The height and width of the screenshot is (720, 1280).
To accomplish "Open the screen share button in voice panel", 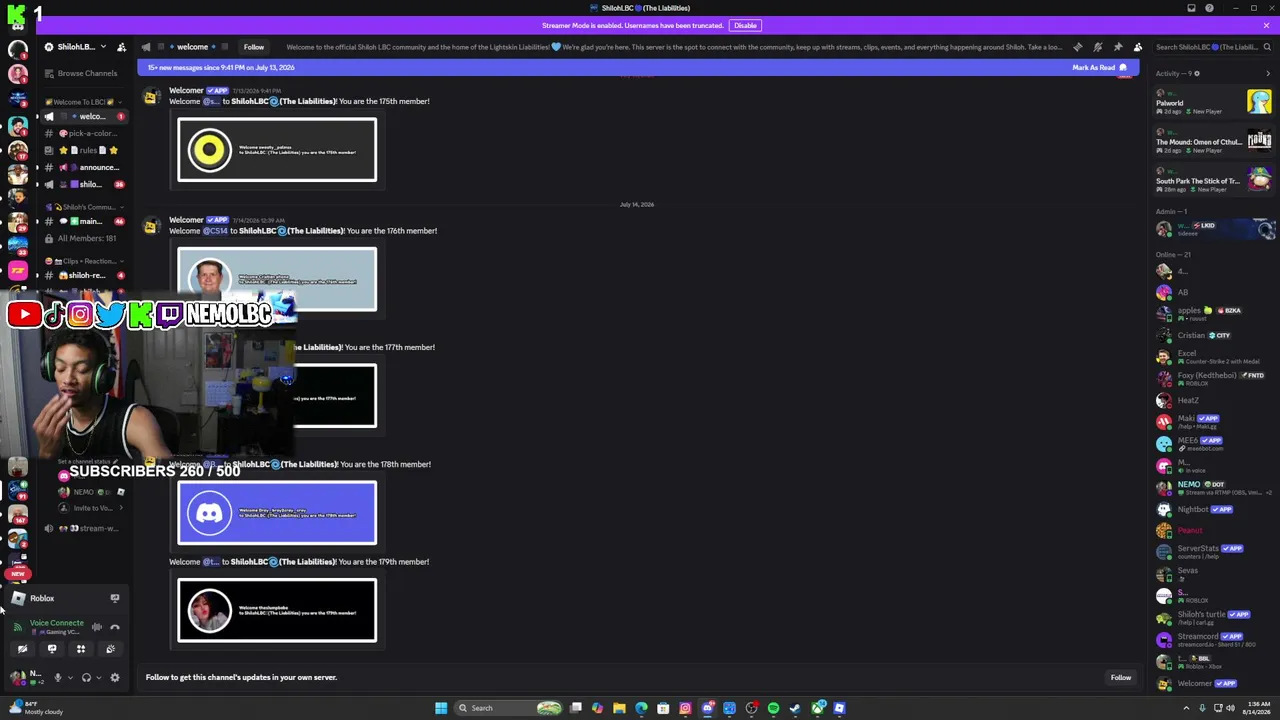I will coord(52,649).
